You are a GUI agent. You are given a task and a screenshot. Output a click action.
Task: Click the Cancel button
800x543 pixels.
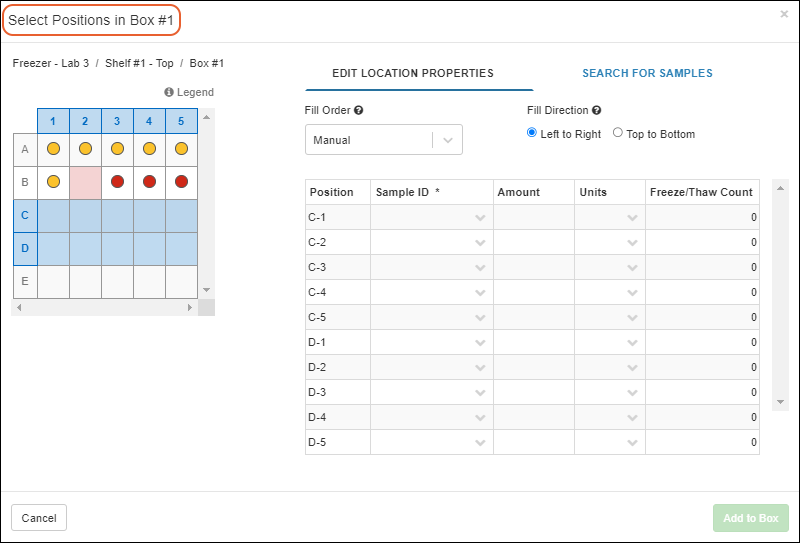tap(39, 518)
